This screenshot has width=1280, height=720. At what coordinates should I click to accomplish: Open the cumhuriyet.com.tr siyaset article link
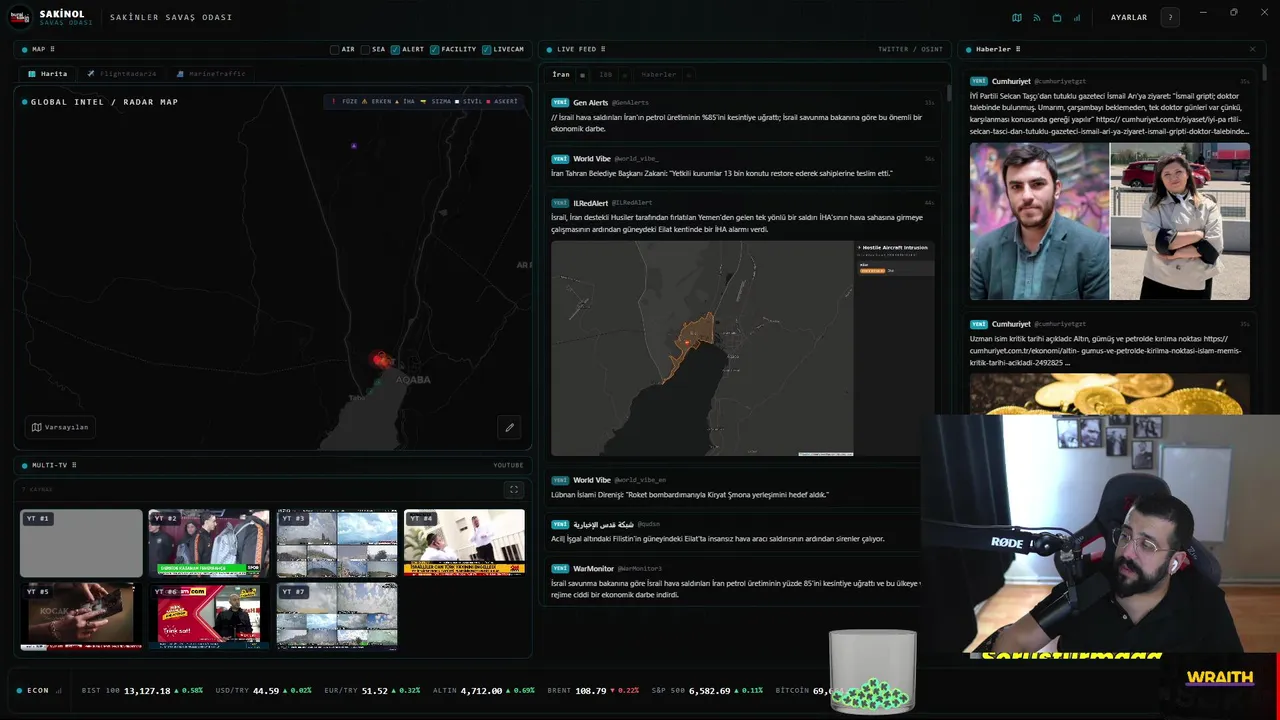coord(1110,126)
